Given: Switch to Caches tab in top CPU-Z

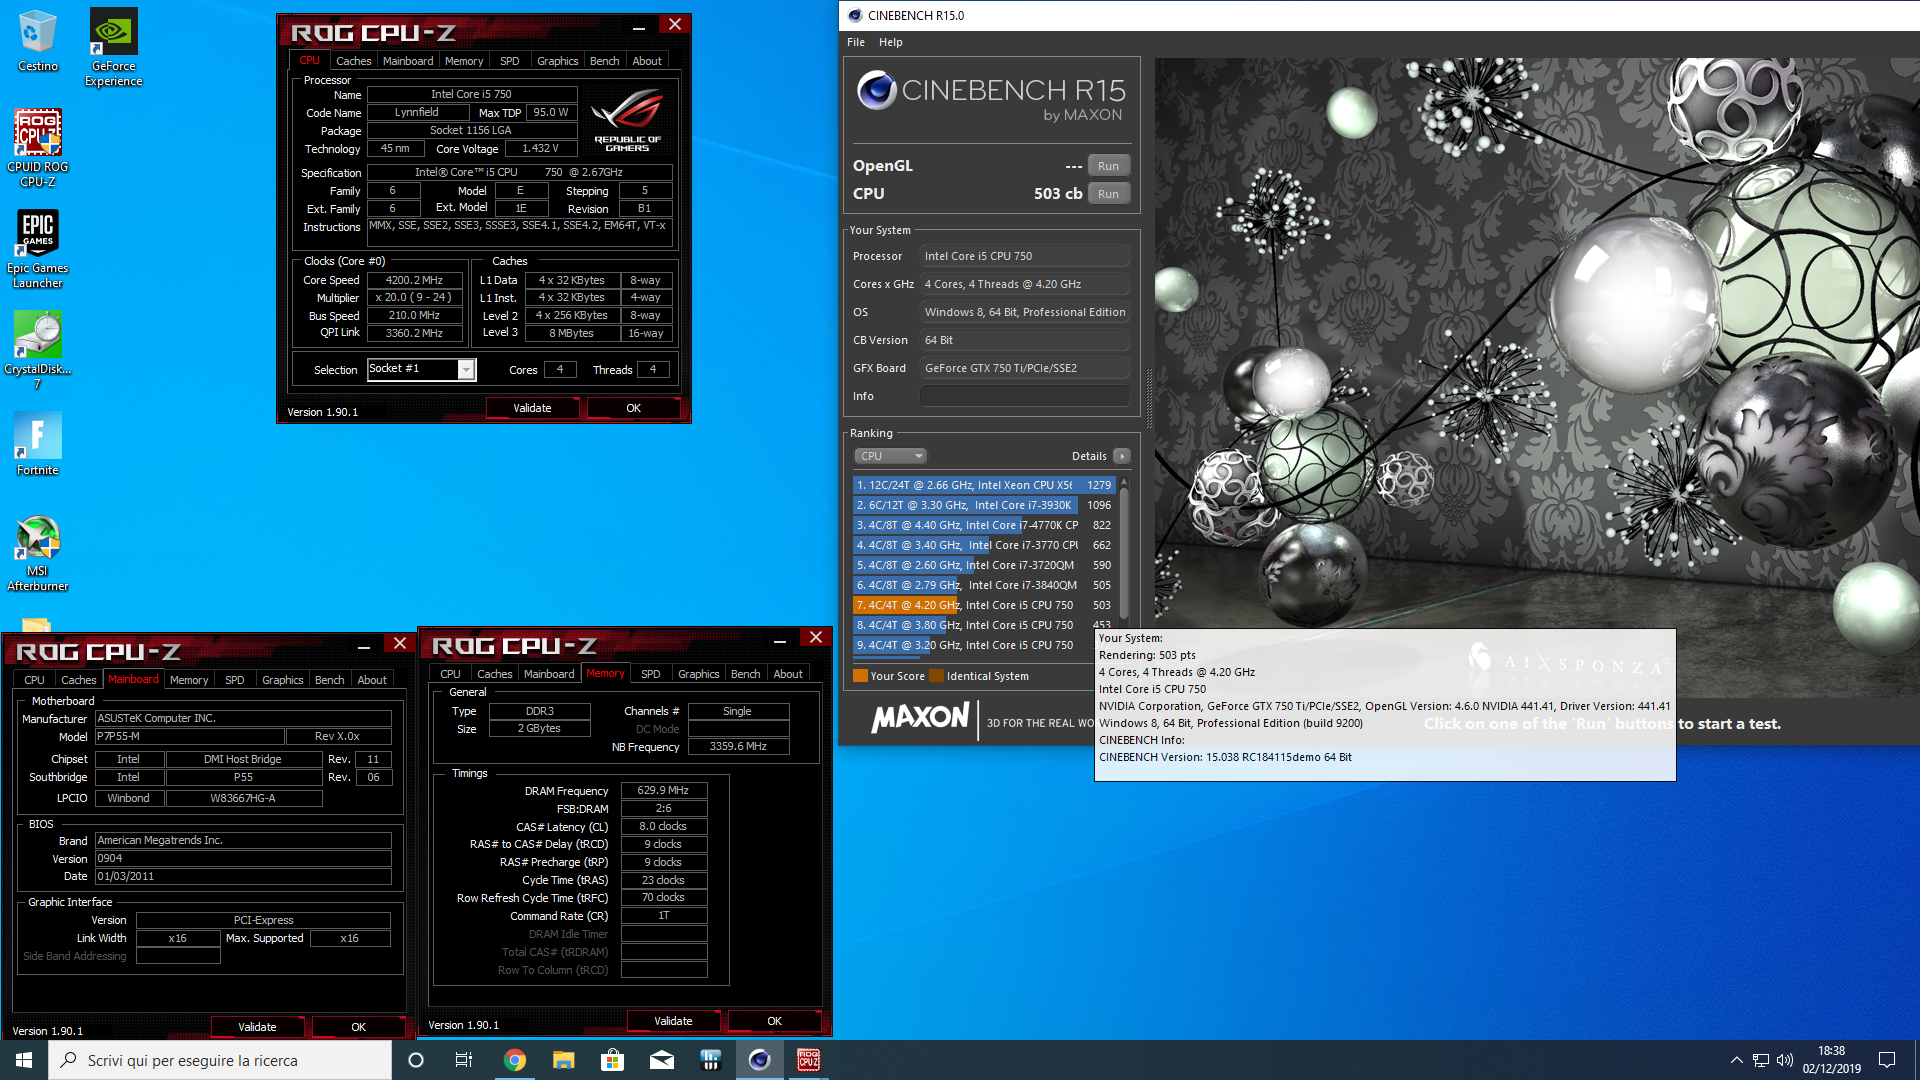Looking at the screenshot, I should click(x=353, y=61).
